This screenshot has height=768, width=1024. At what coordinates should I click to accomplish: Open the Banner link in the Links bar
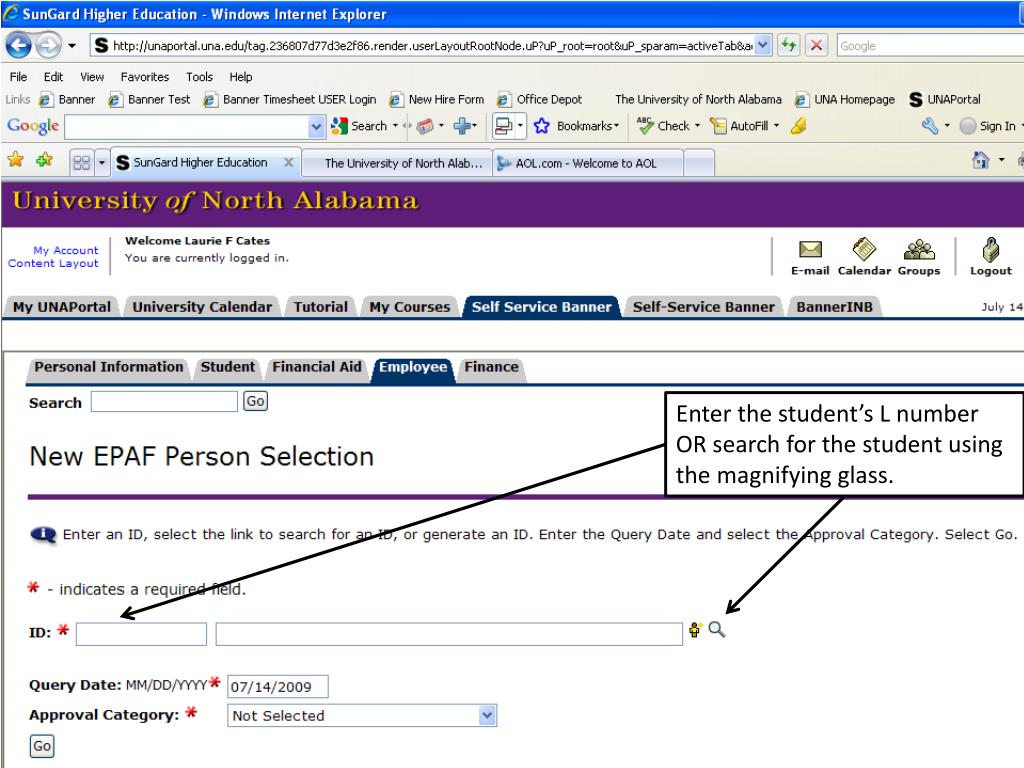68,99
